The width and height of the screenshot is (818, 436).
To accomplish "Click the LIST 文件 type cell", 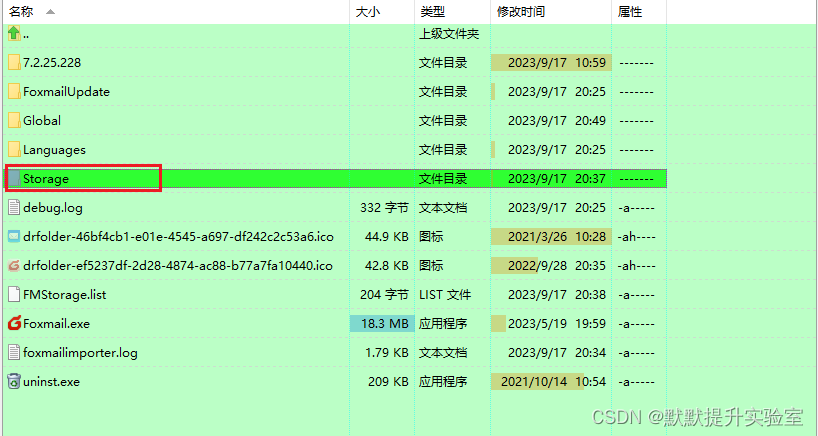I will [x=445, y=295].
